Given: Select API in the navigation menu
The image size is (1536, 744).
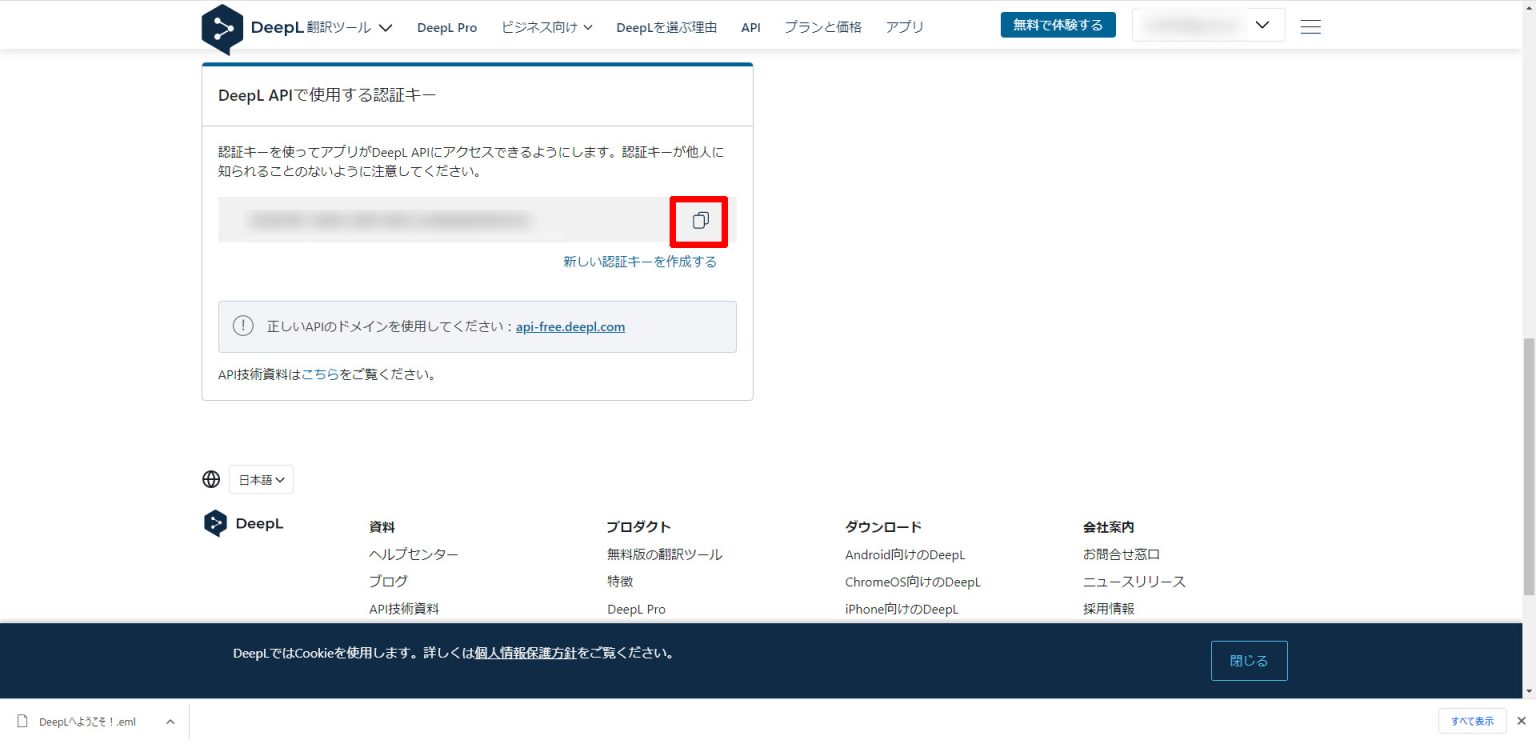Looking at the screenshot, I should [x=750, y=27].
